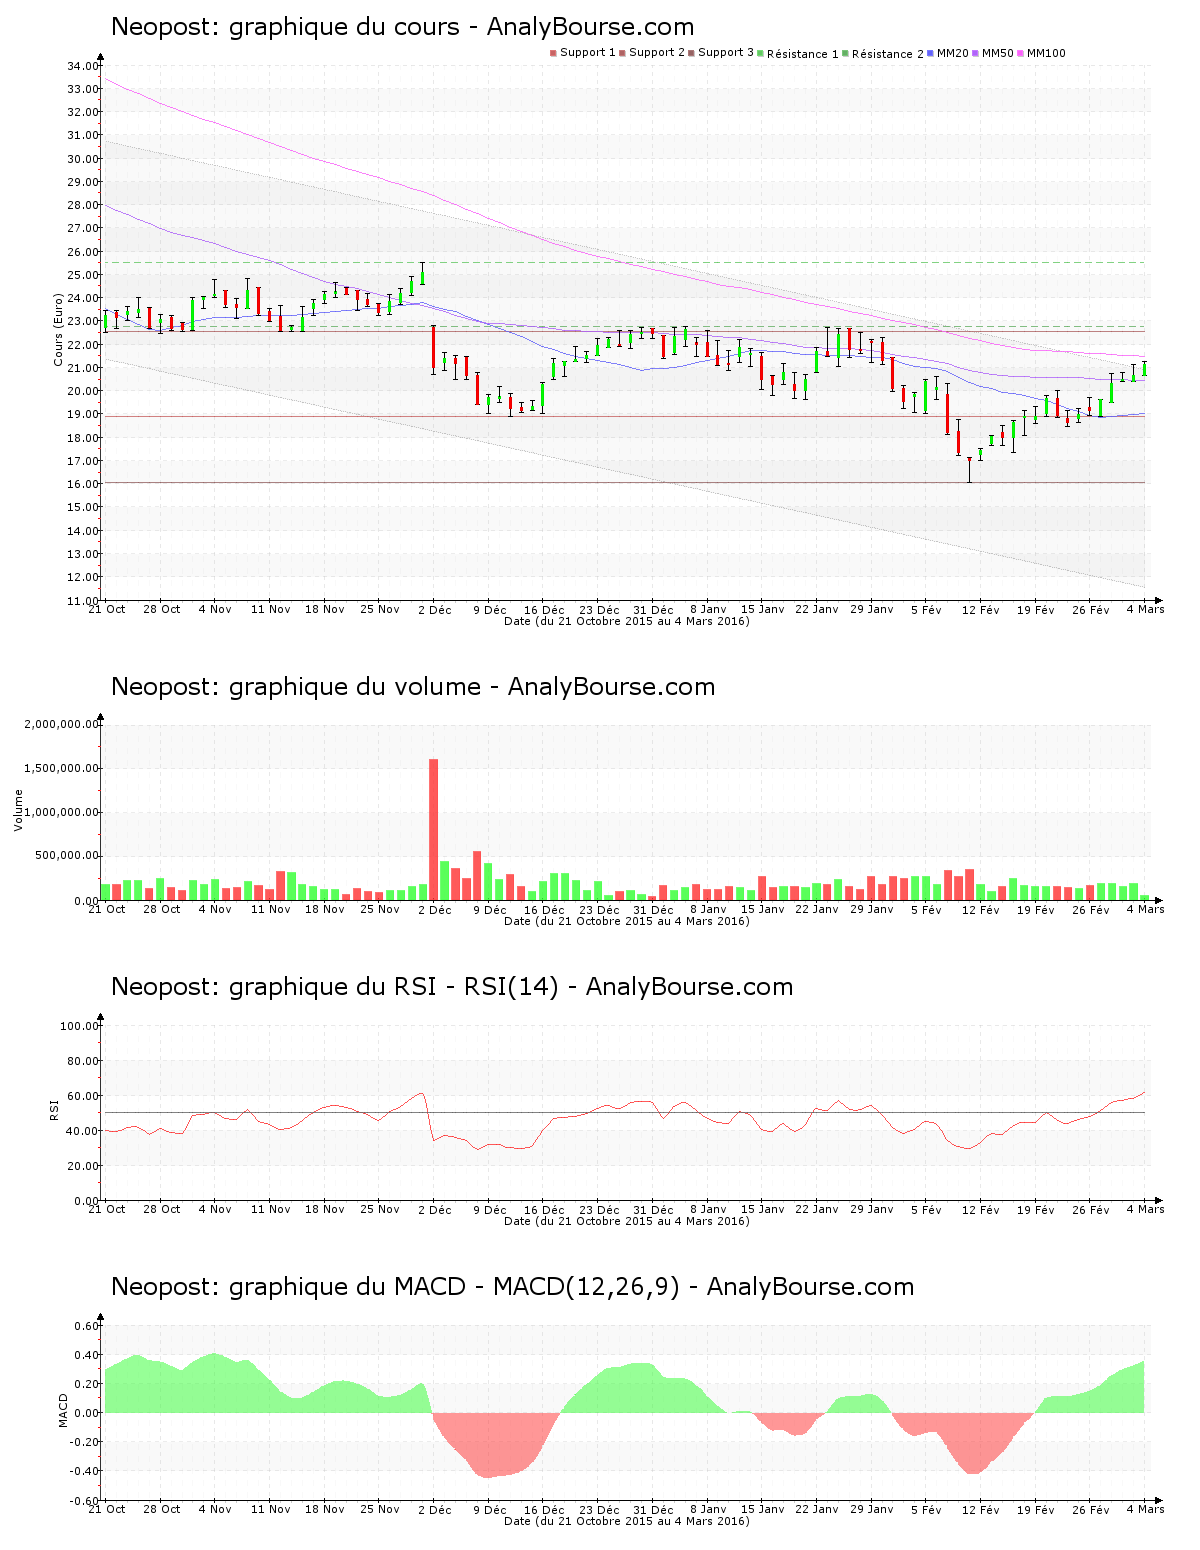Screen dimensions: 1200x1550
Task: Click the date range caption under volume chart
Action: (627, 921)
